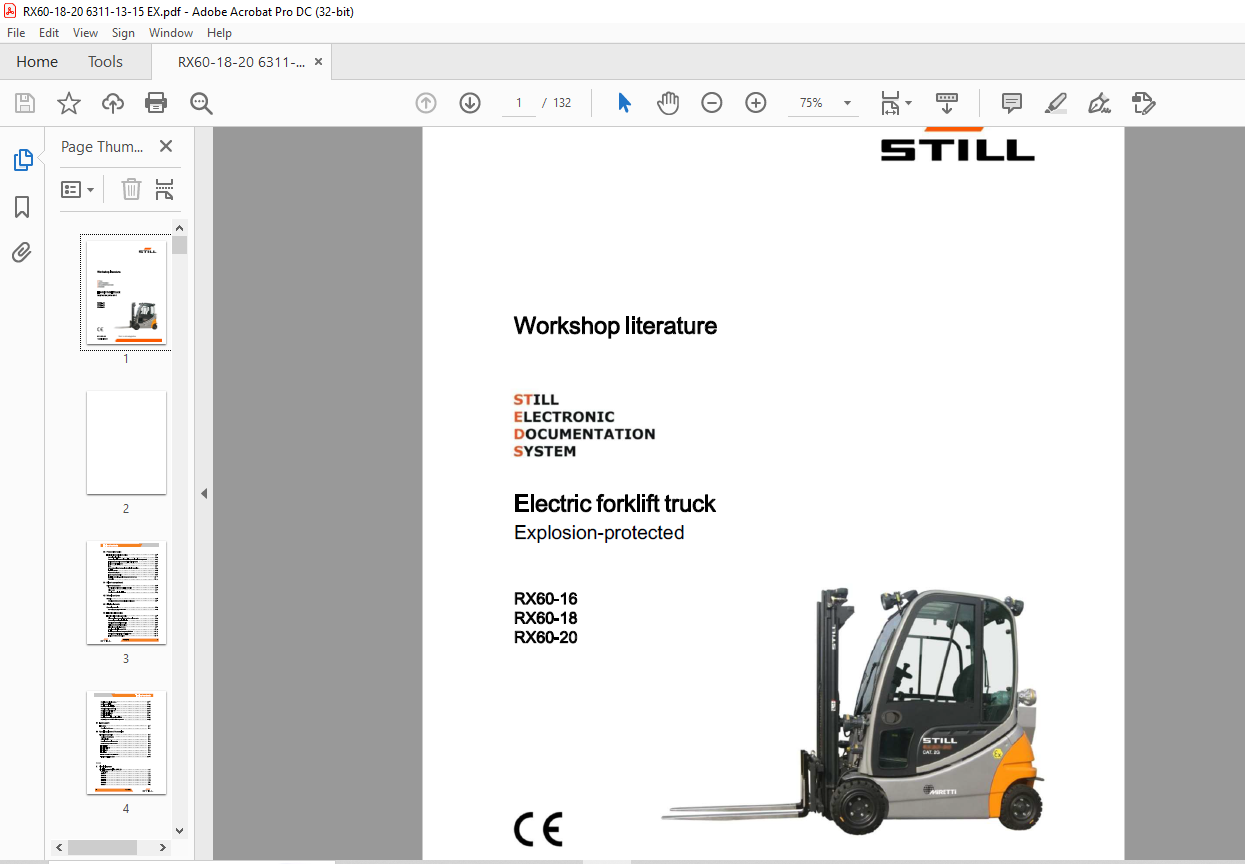Select the highlight text pen
This screenshot has width=1245, height=864.
tap(1055, 103)
